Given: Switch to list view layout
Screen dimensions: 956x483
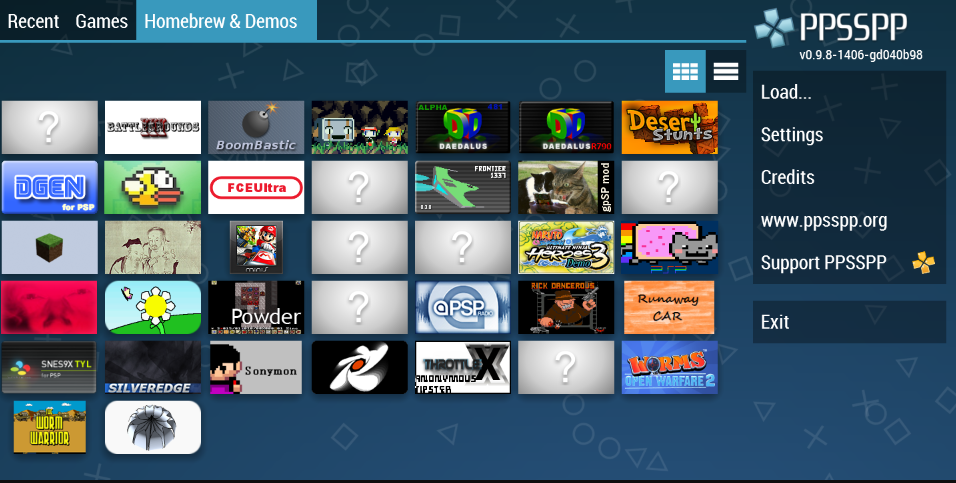Looking at the screenshot, I should (x=726, y=71).
